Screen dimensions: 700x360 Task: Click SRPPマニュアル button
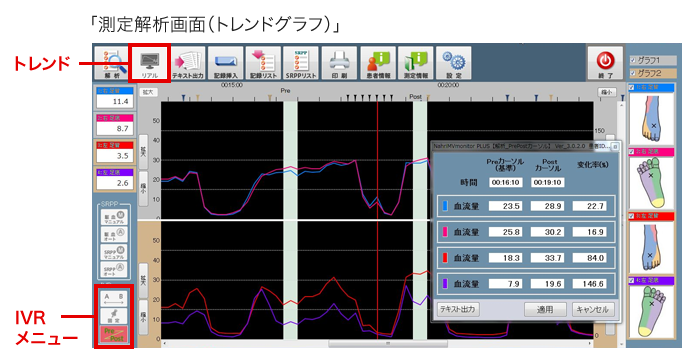tap(115, 252)
